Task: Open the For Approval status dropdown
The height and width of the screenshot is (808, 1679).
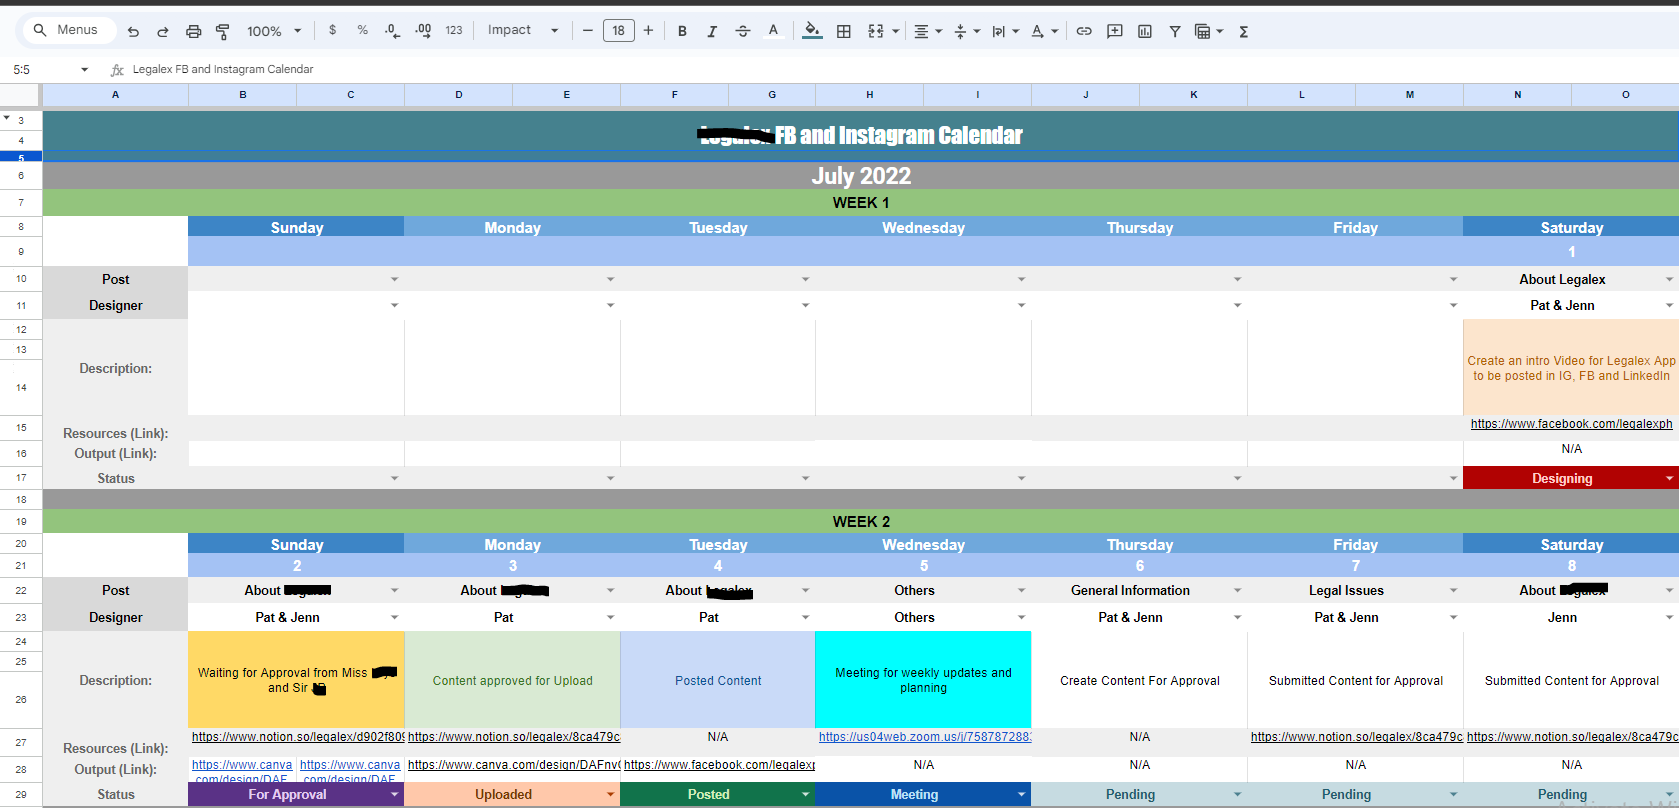Action: point(395,794)
